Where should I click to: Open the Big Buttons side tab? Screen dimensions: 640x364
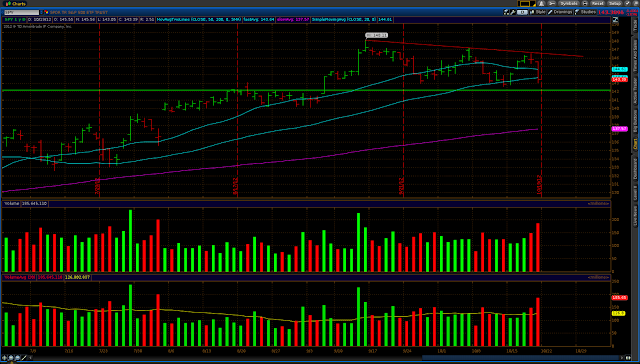[635, 121]
